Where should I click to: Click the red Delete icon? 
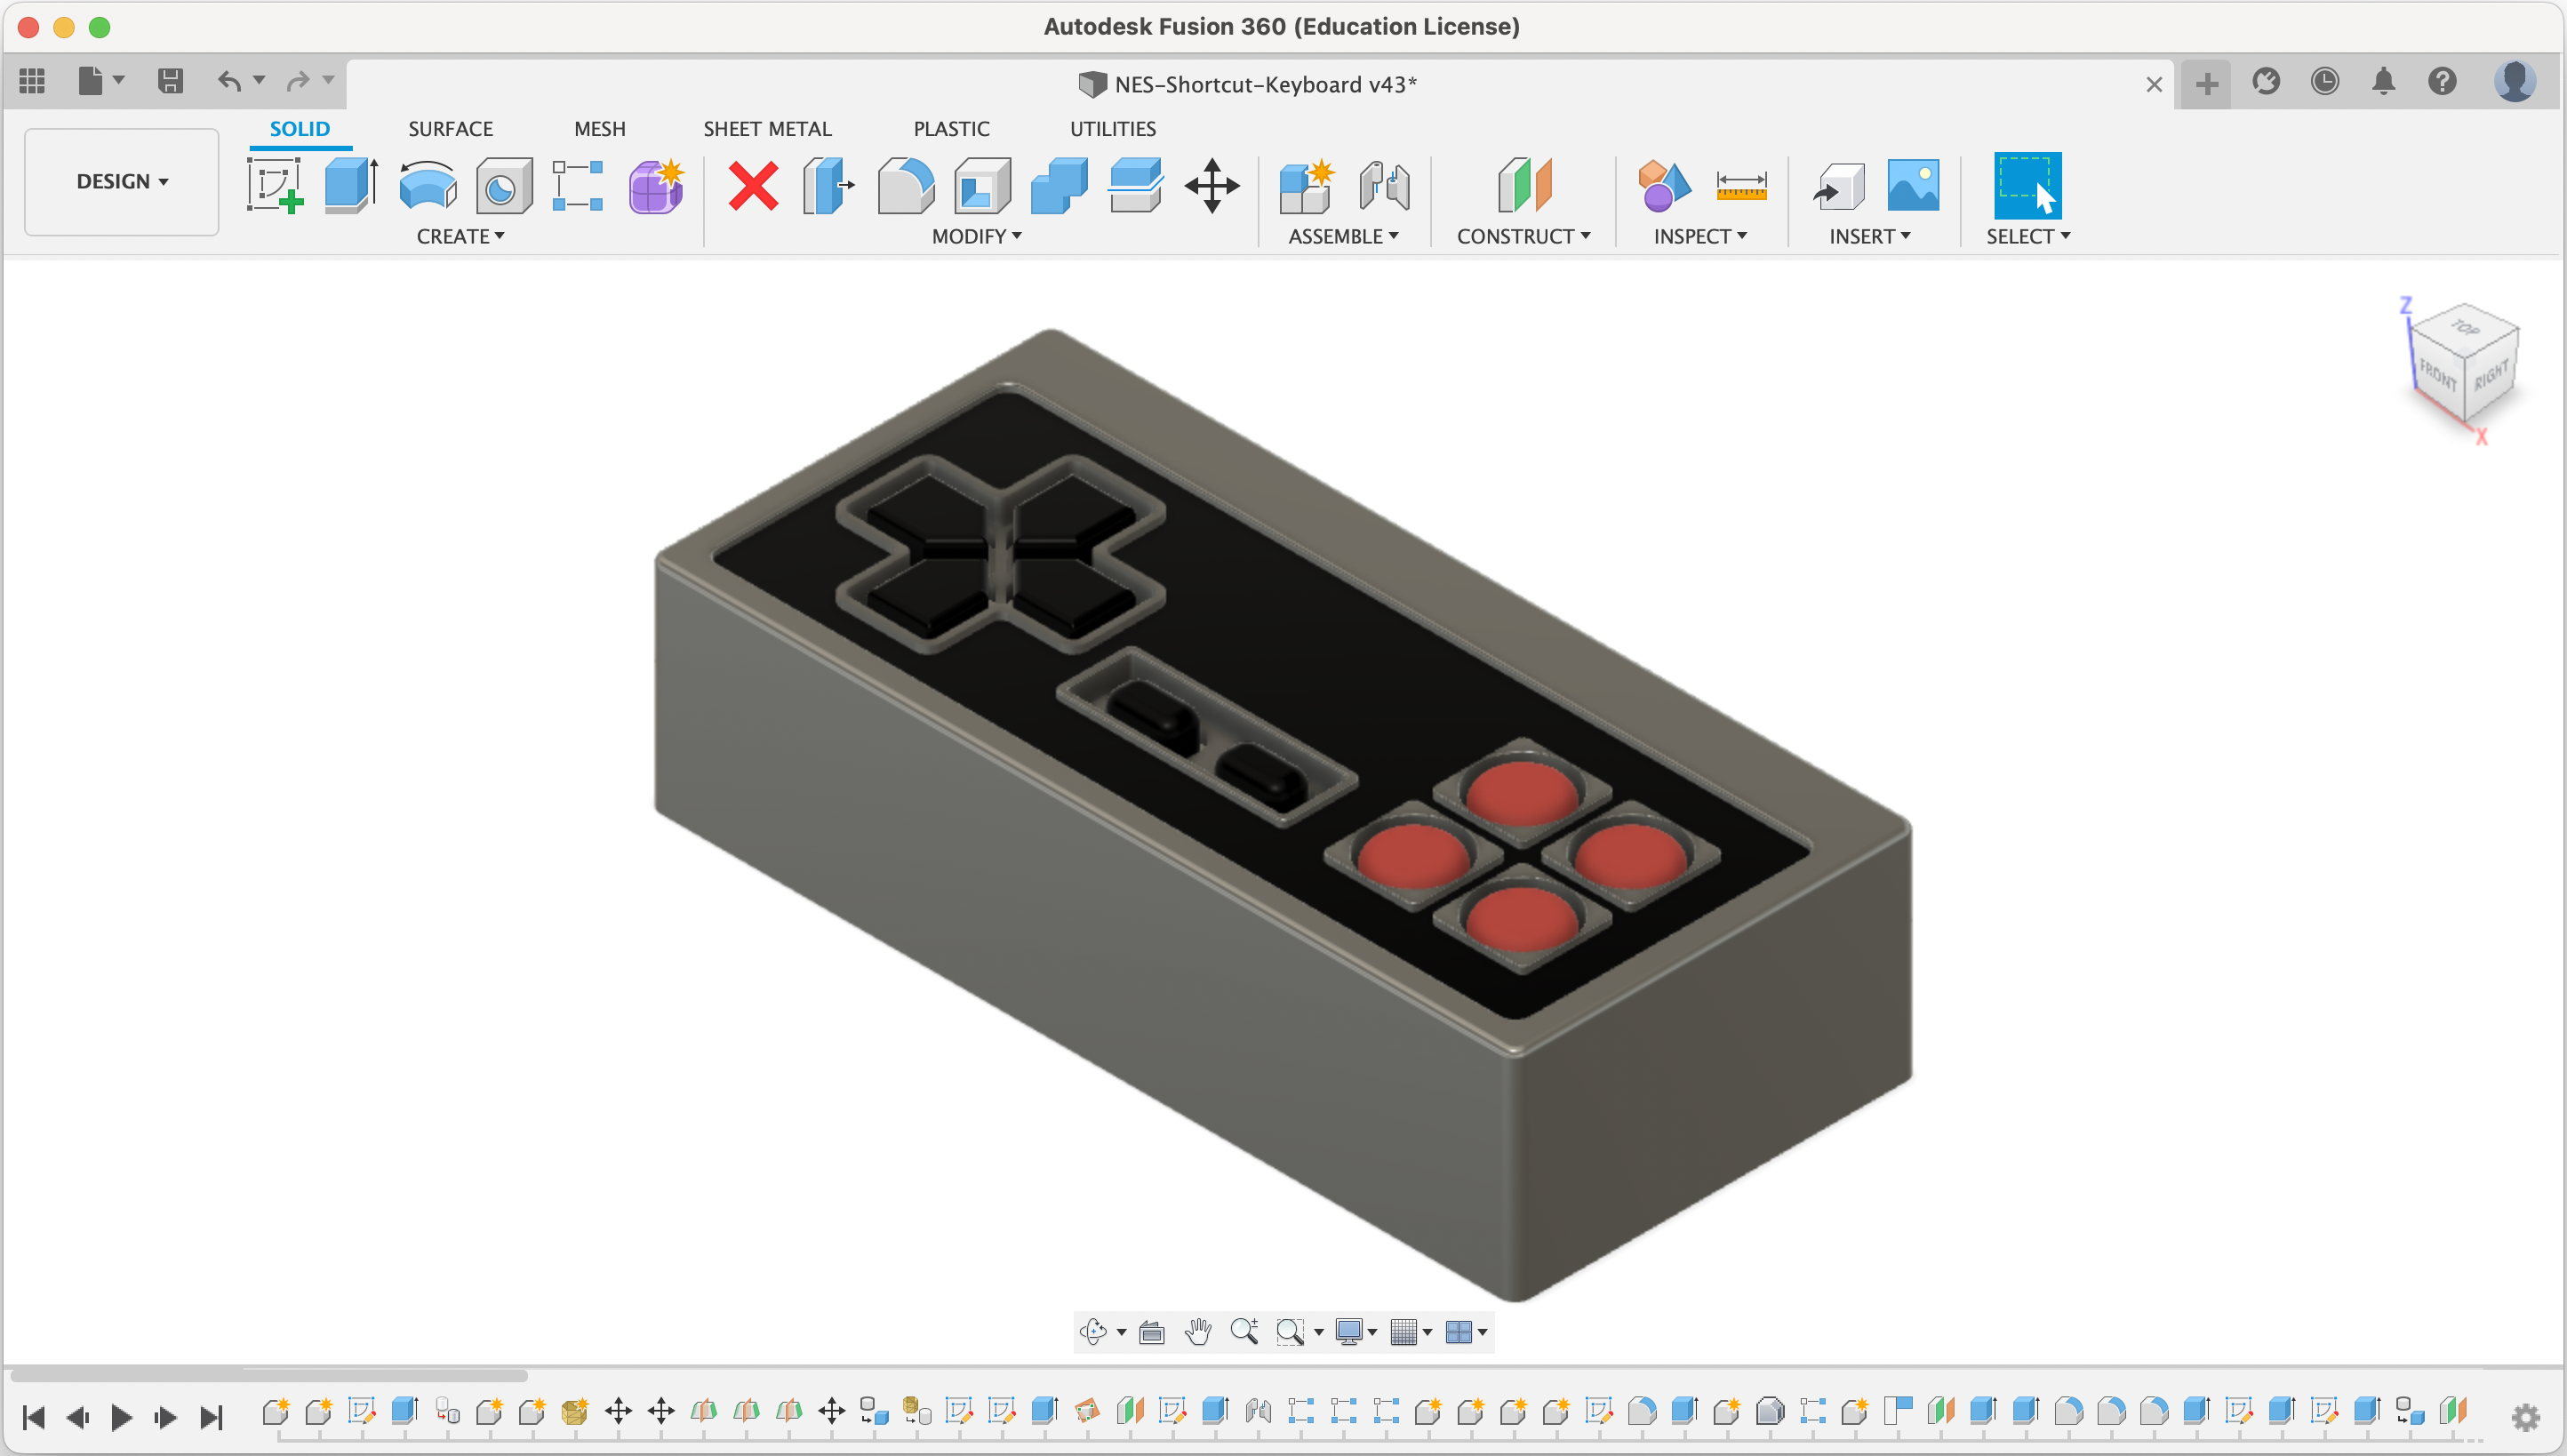[753, 186]
